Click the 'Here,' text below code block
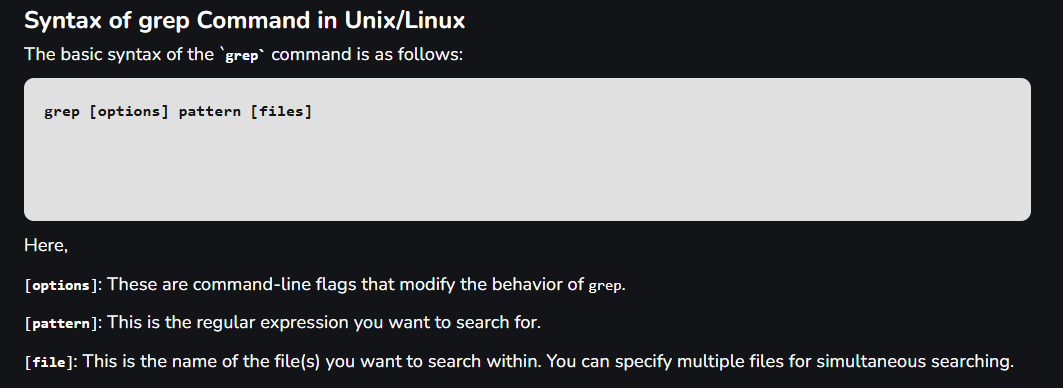The width and height of the screenshot is (1063, 388). [x=46, y=246]
